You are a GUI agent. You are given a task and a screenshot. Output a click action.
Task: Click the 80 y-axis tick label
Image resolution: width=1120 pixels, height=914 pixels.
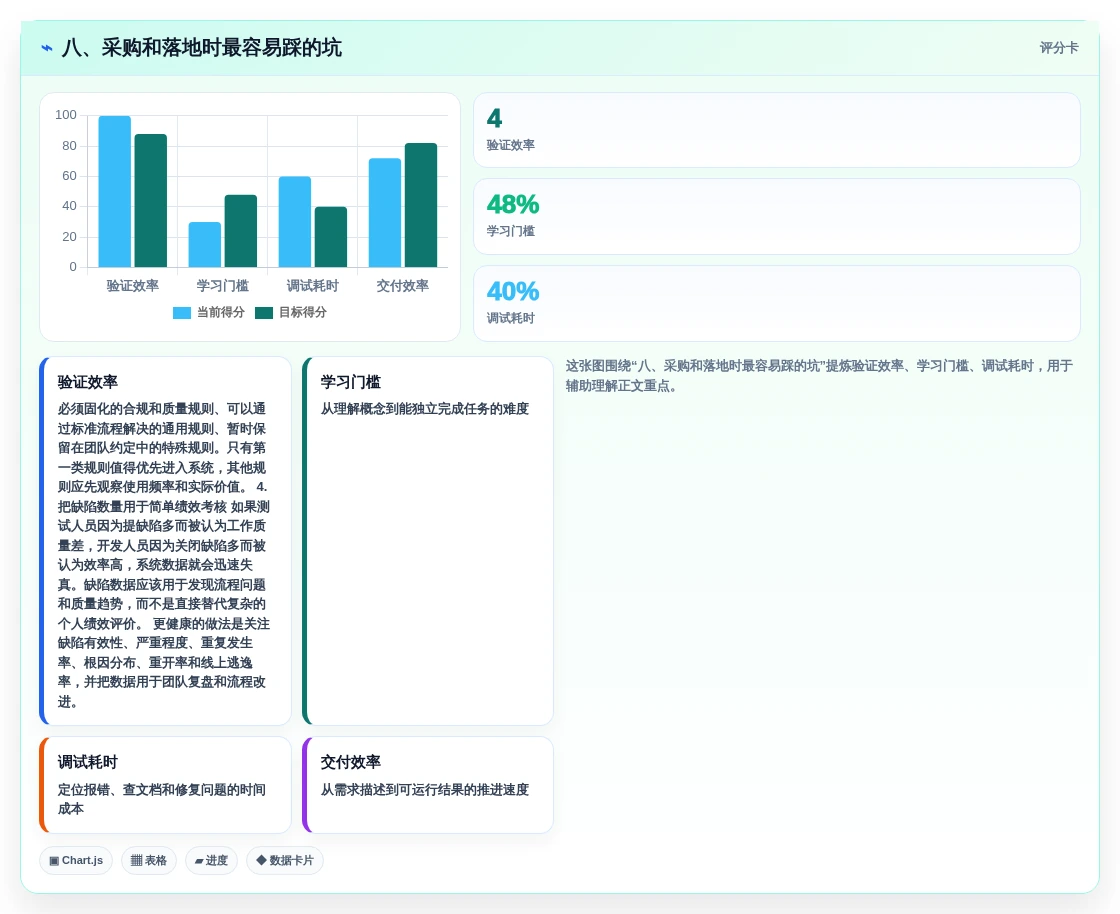click(x=69, y=146)
